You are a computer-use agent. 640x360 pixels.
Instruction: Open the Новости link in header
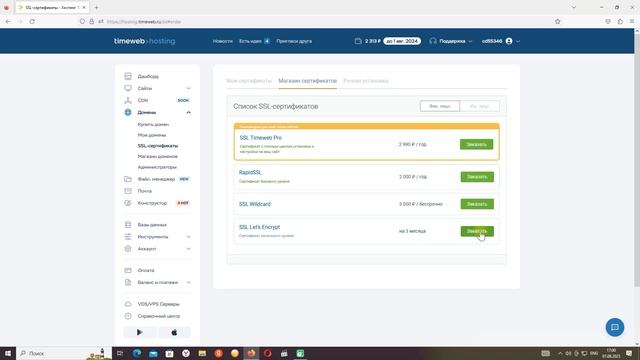[223, 41]
